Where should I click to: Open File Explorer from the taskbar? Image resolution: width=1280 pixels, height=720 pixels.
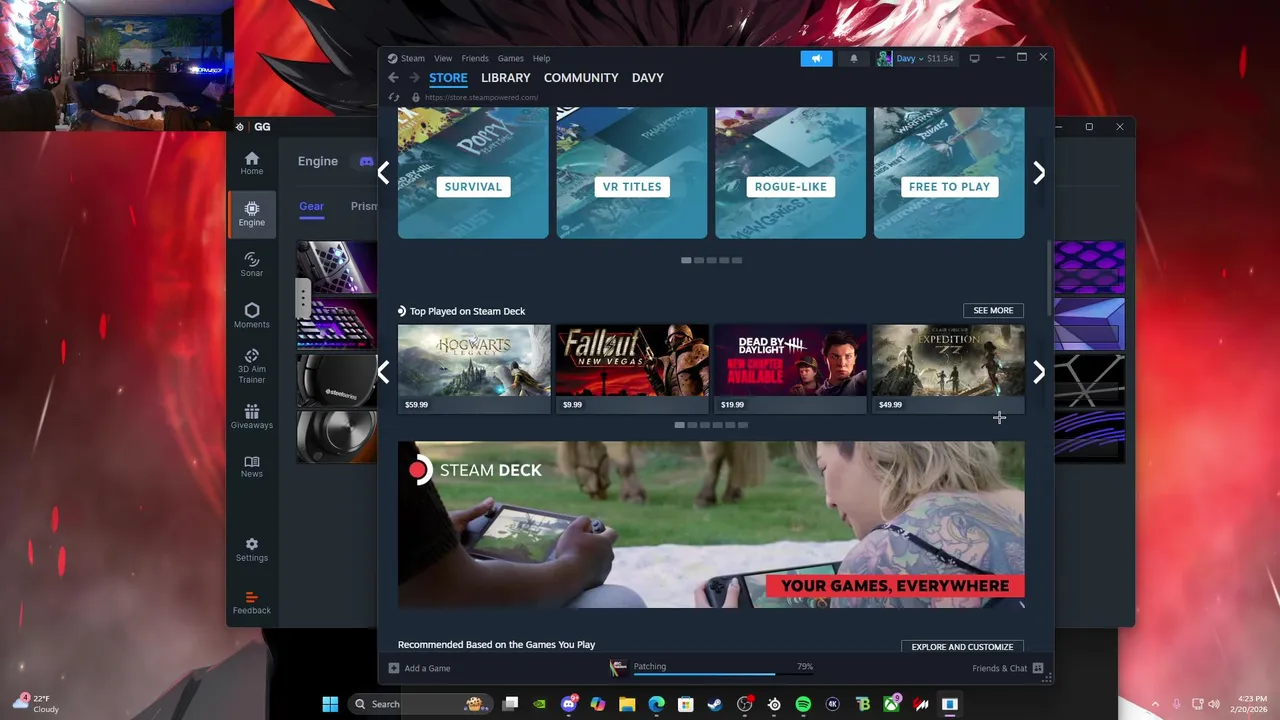[627, 704]
